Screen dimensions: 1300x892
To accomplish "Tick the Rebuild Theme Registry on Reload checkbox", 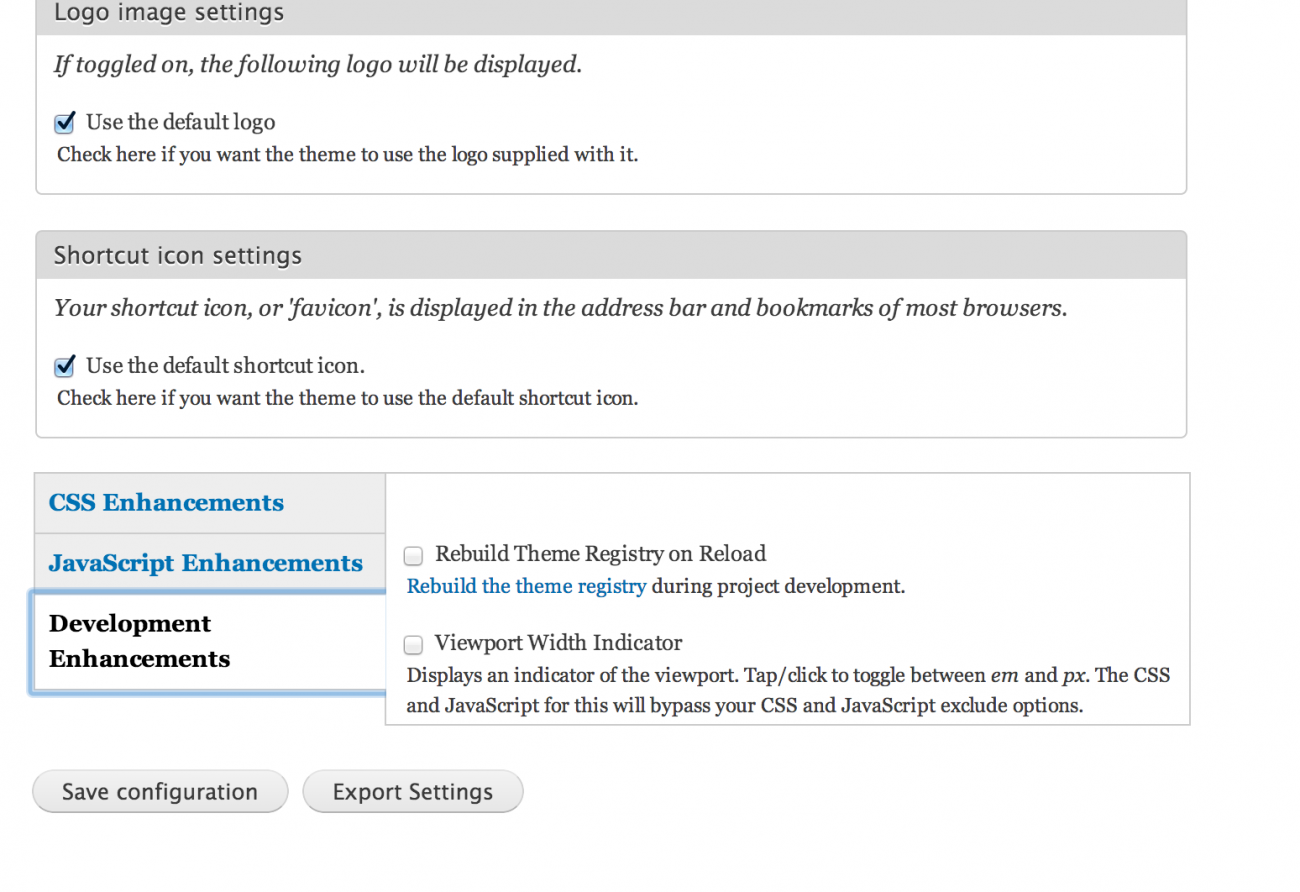I will pos(413,556).
